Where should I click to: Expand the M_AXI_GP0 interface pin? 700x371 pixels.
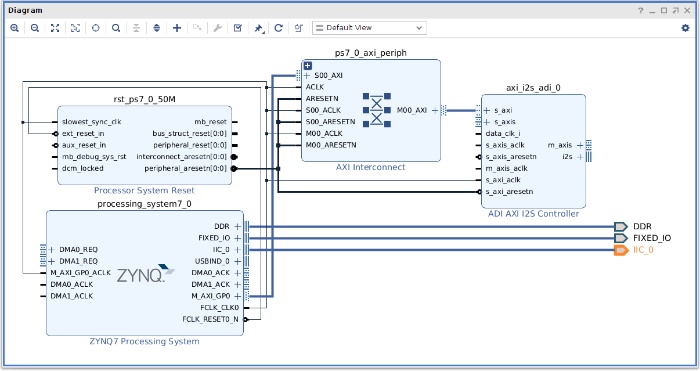(x=238, y=296)
